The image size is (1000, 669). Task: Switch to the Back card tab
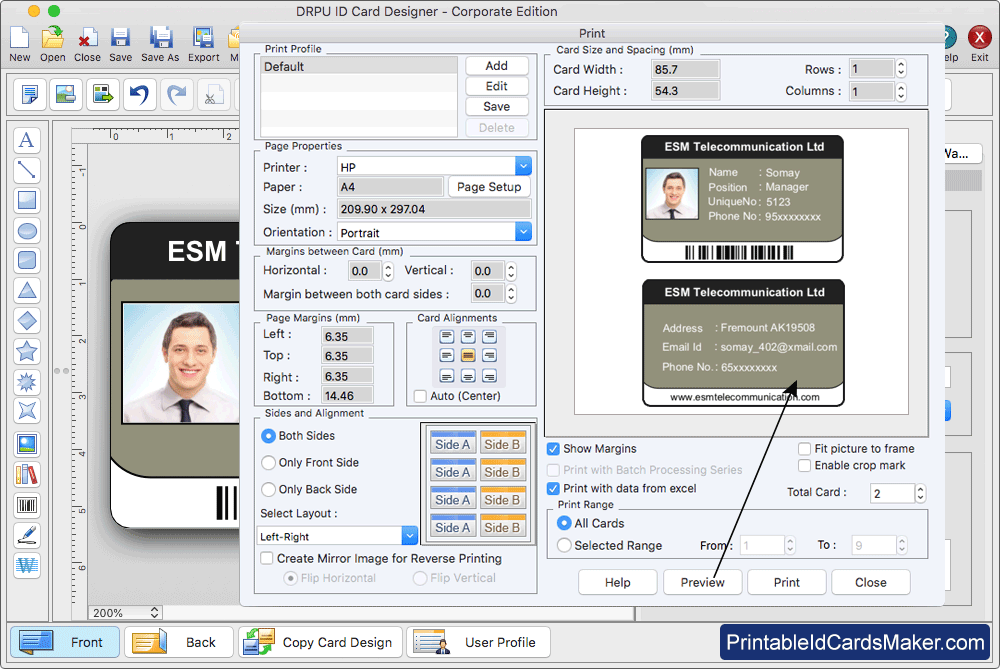[179, 642]
